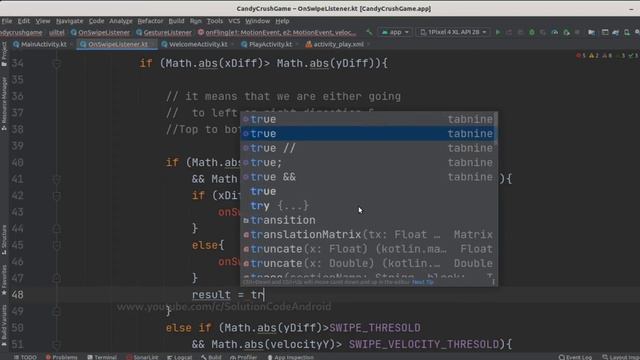The width and height of the screenshot is (640, 360).
Task: Open the Event Log panel
Action: pos(575,357)
